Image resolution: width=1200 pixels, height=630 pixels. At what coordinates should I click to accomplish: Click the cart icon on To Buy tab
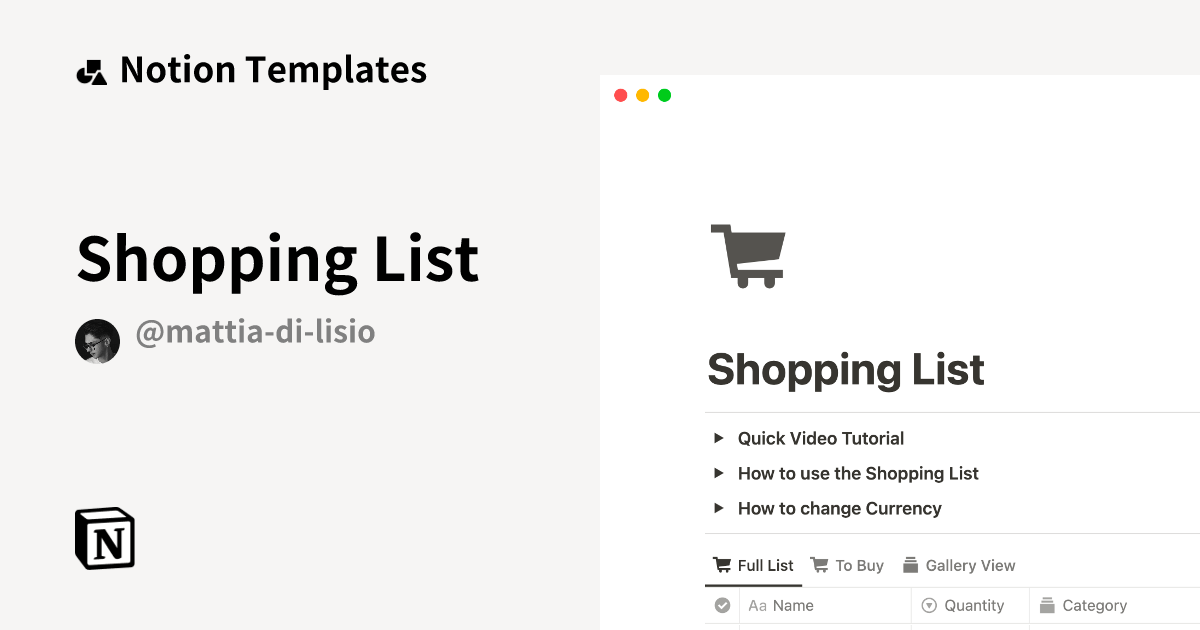(819, 565)
